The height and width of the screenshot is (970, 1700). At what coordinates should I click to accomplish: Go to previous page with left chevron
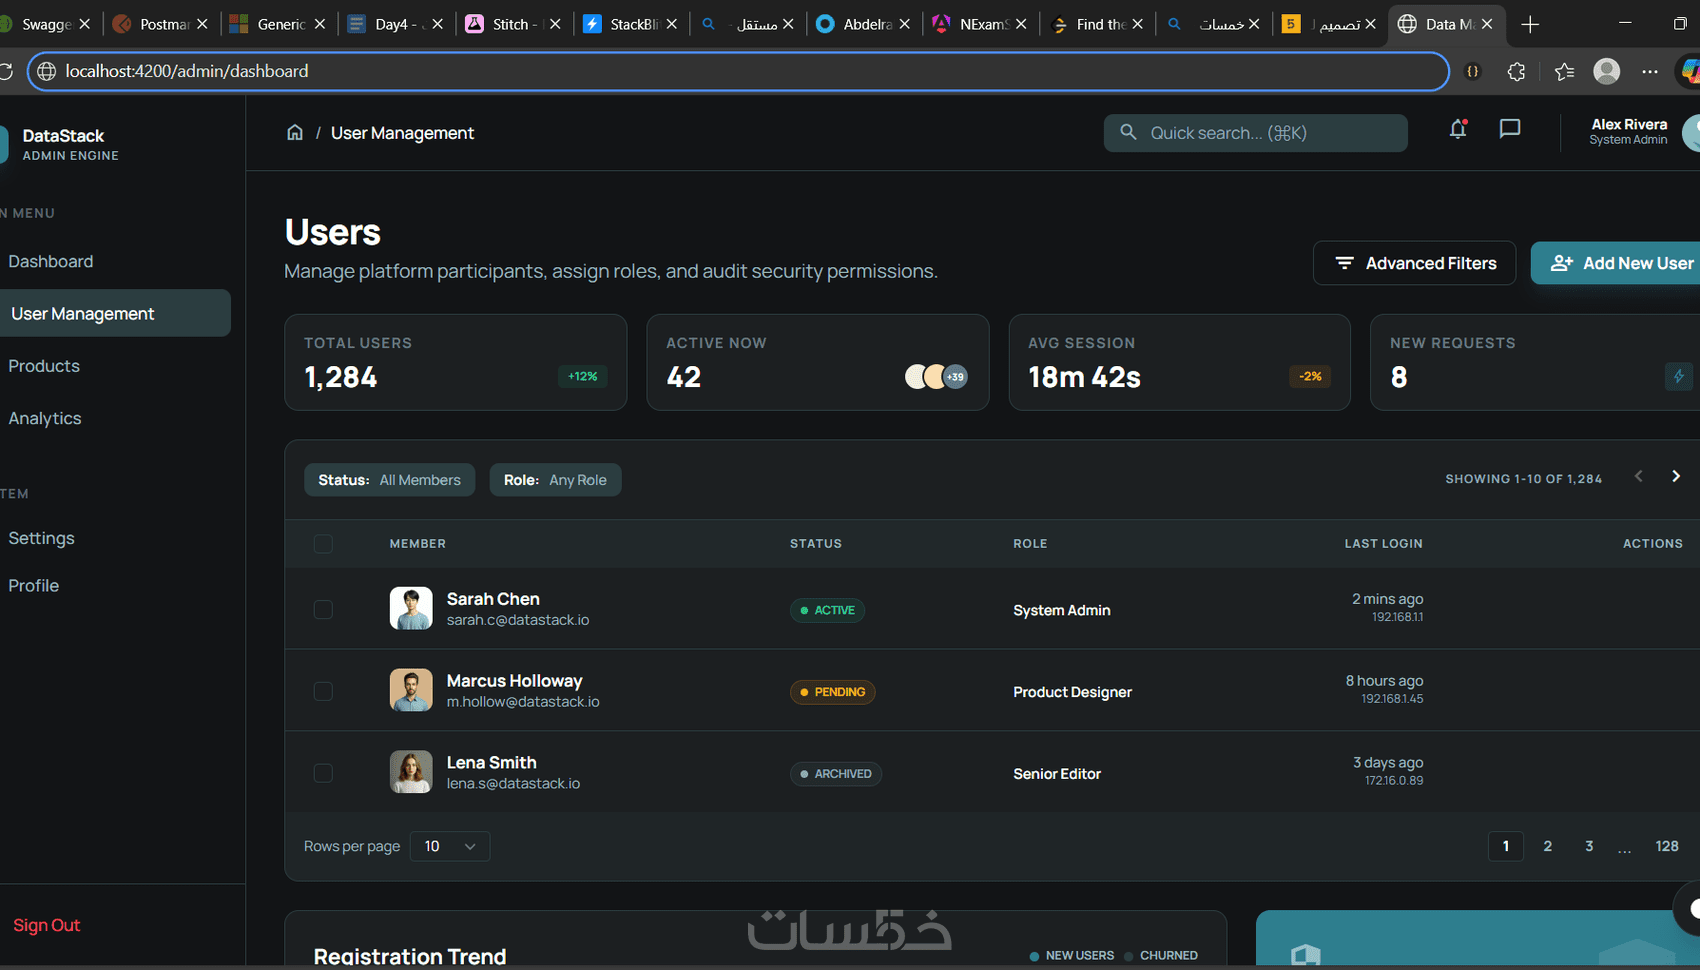click(x=1638, y=476)
